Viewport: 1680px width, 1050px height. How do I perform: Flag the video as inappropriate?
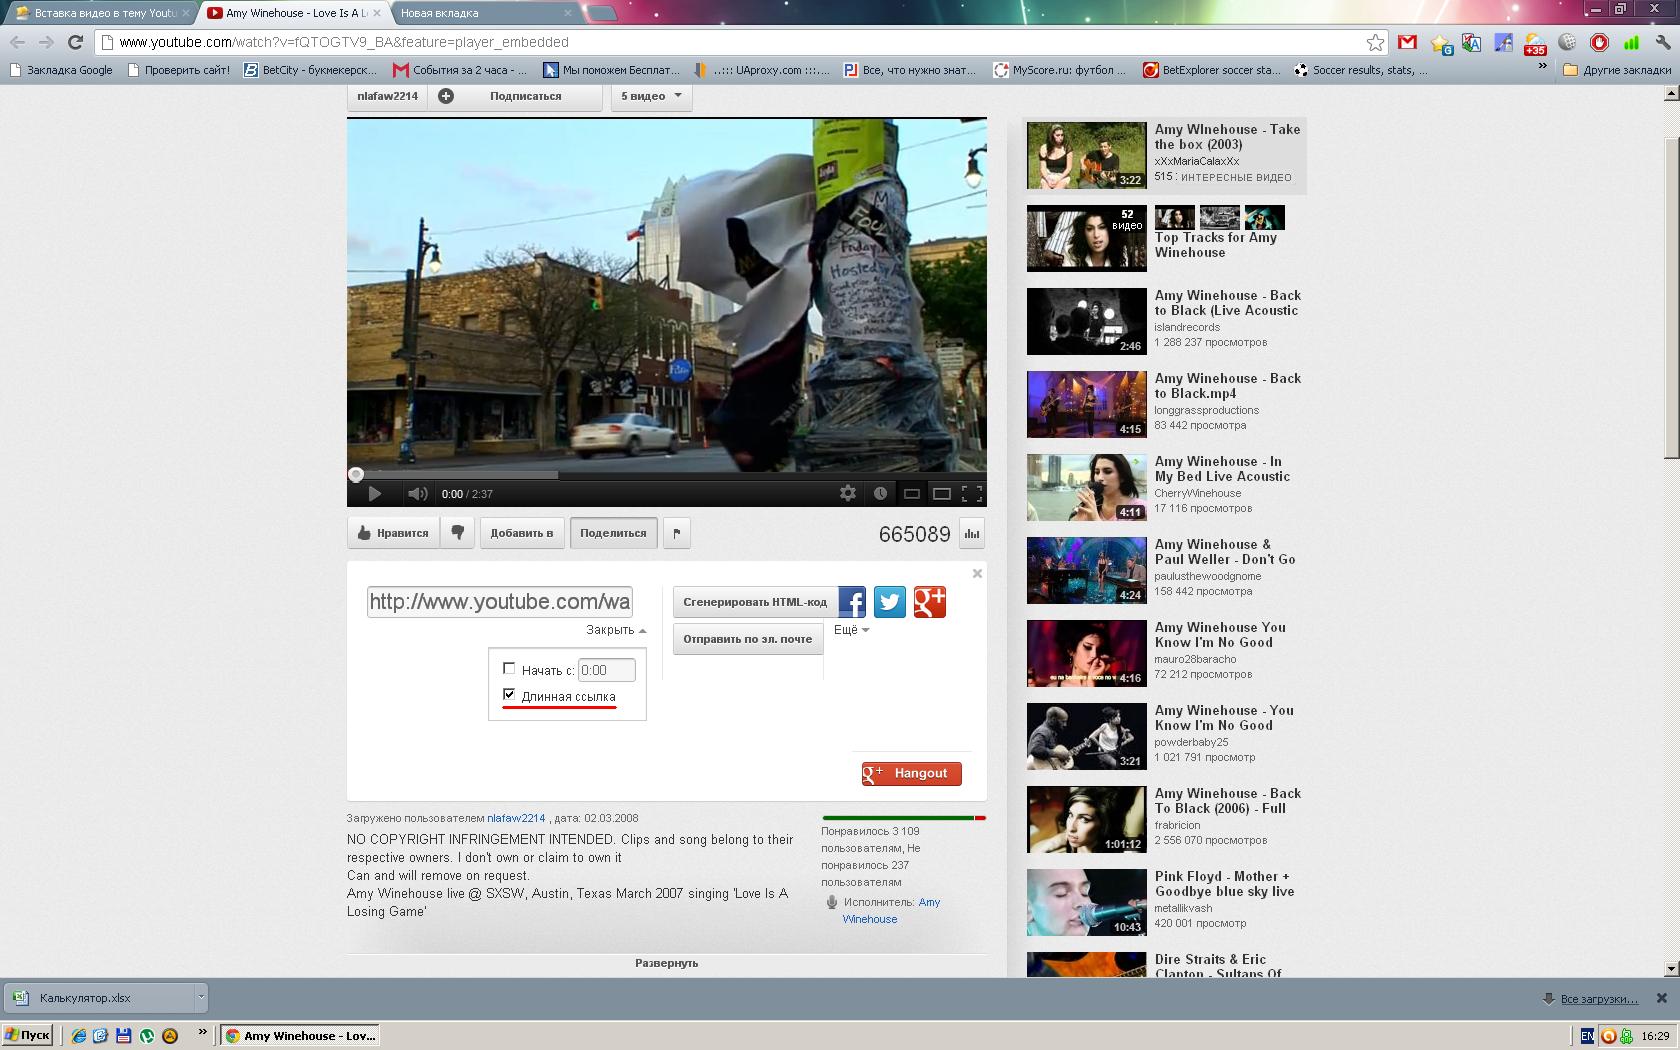[677, 533]
